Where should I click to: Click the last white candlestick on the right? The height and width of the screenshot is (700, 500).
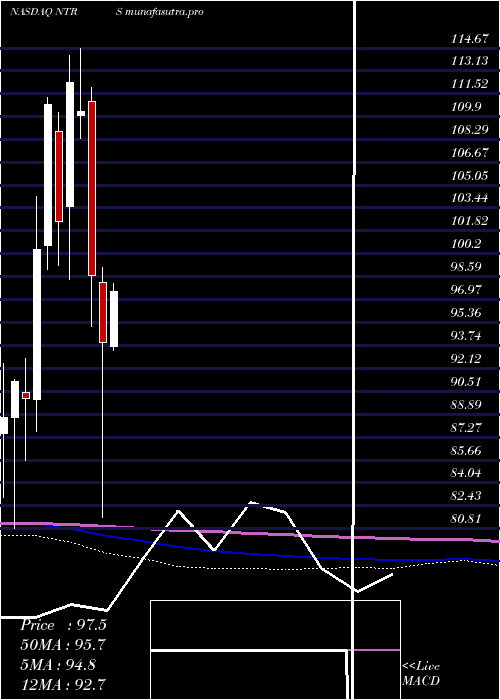pyautogui.click(x=114, y=319)
